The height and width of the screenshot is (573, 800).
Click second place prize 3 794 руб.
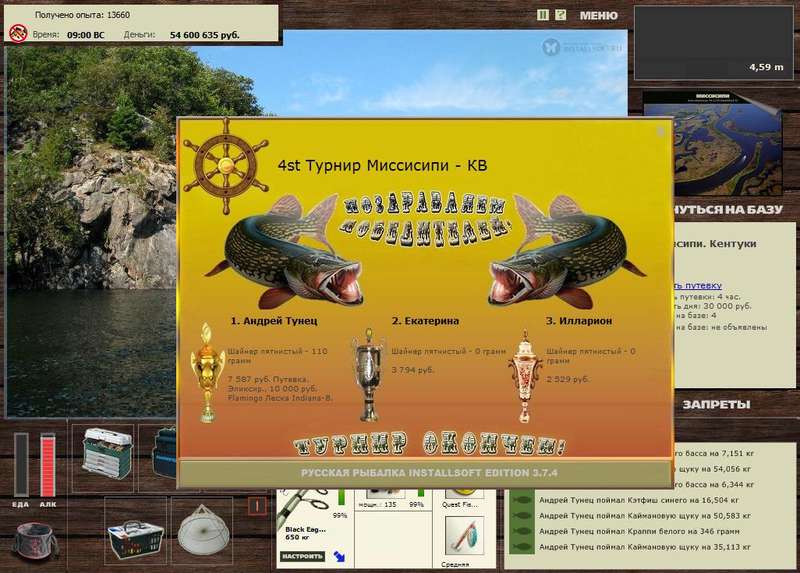(413, 370)
